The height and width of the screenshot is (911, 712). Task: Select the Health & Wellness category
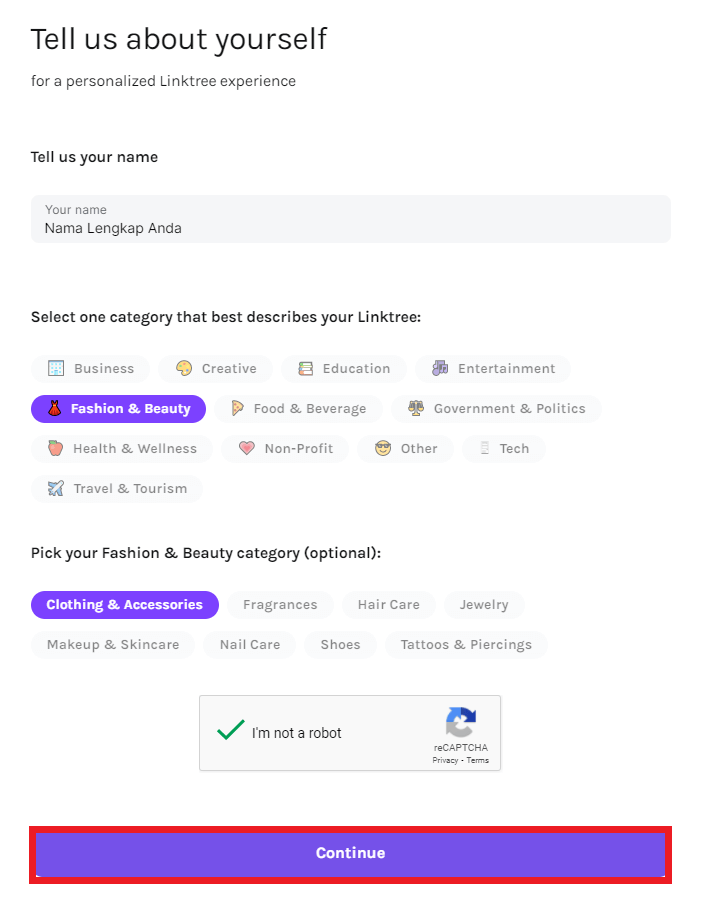pos(122,449)
